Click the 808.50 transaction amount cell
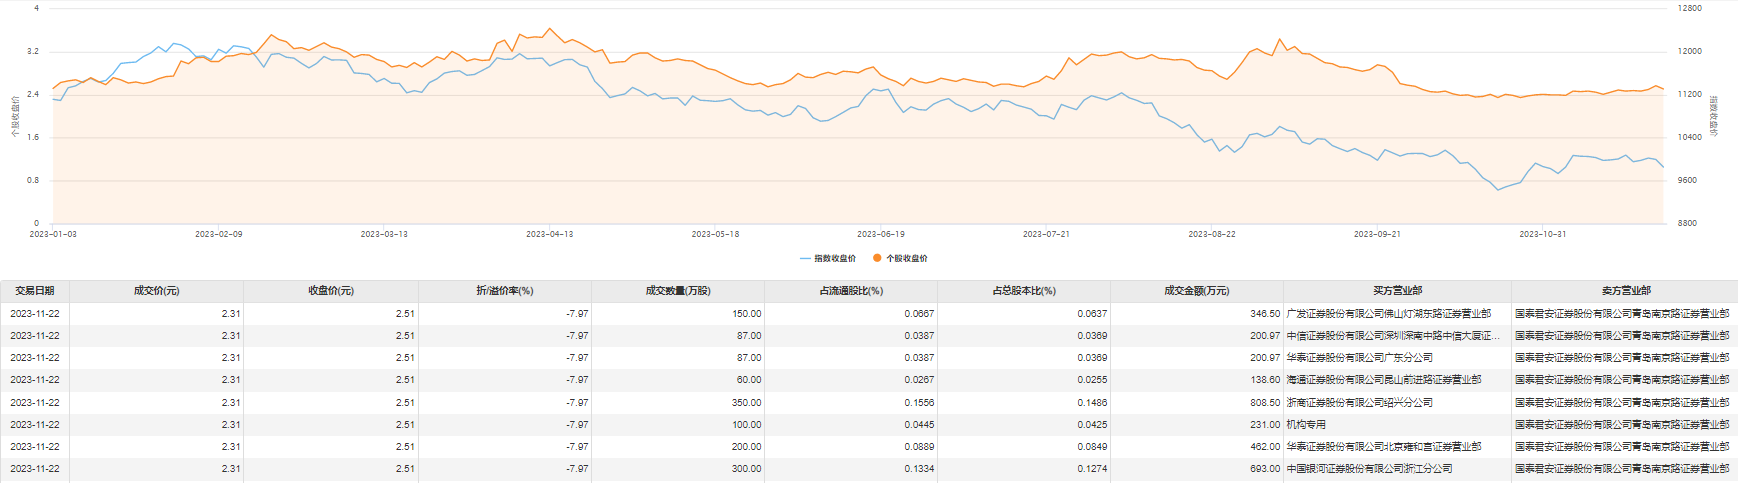The width and height of the screenshot is (1738, 483). (1264, 403)
